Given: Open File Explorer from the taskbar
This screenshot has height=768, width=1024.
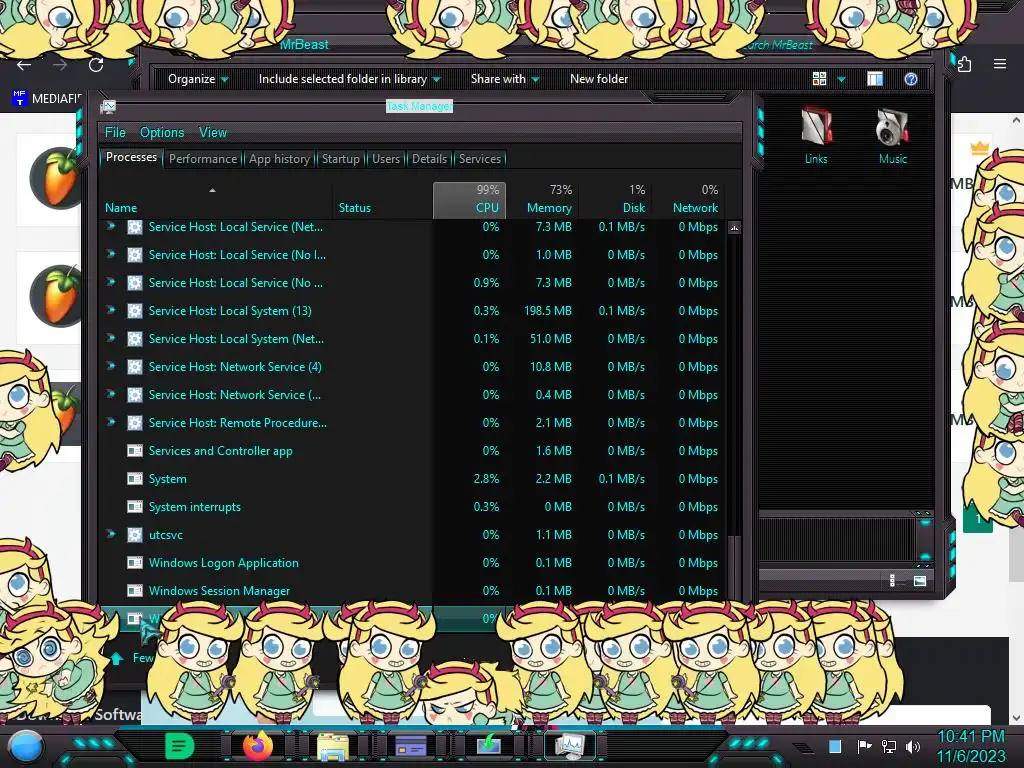Looking at the screenshot, I should click(x=332, y=746).
